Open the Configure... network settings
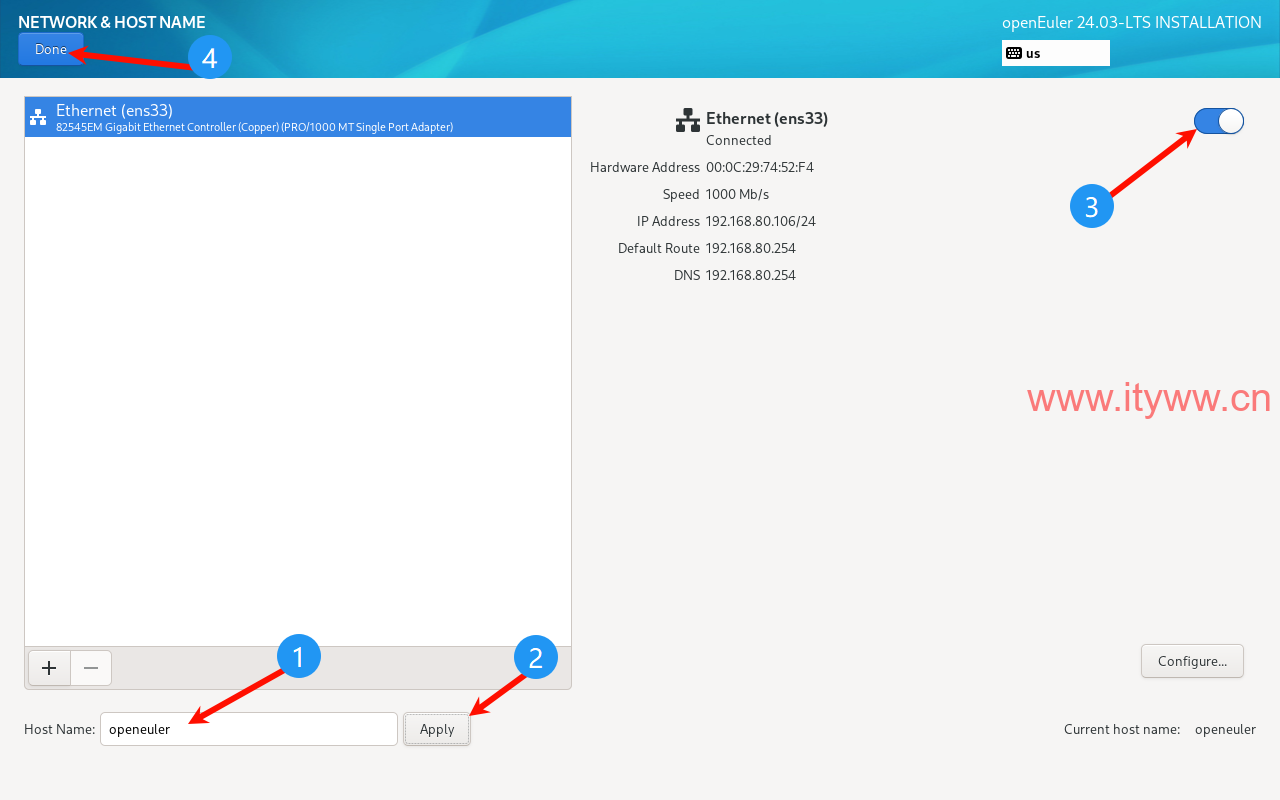The height and width of the screenshot is (800, 1280). tap(1192, 661)
